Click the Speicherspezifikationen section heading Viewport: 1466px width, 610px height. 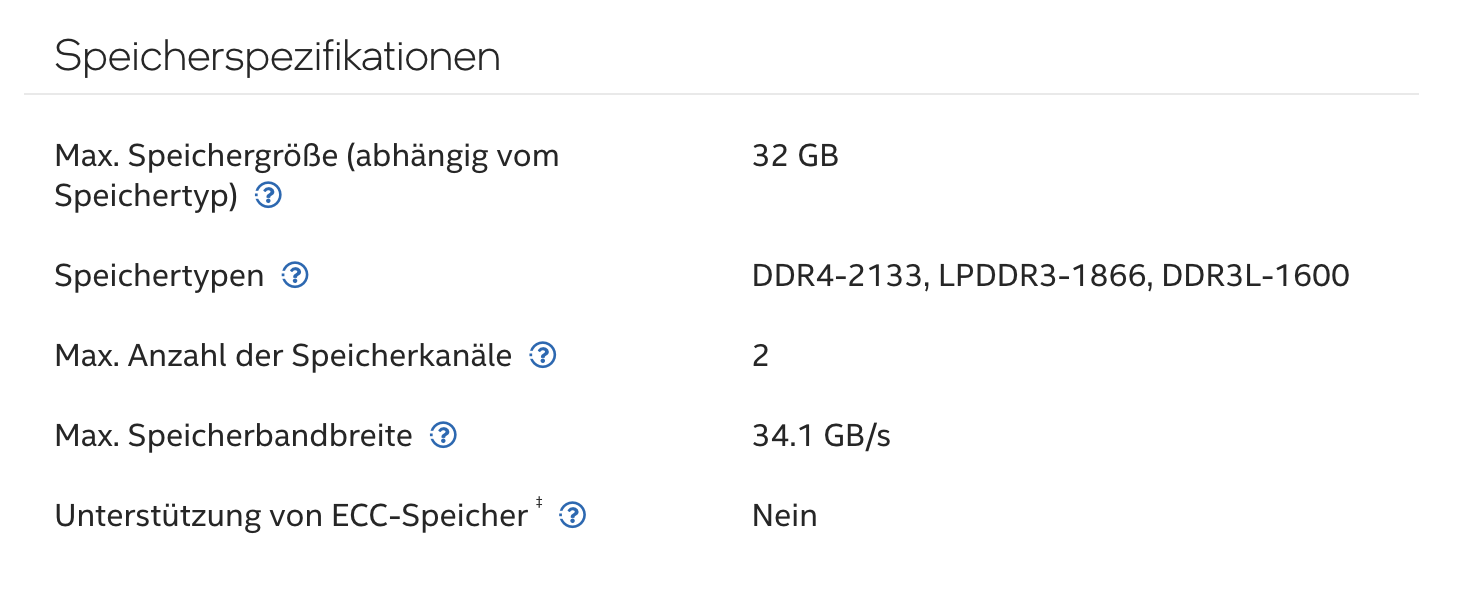(x=277, y=57)
